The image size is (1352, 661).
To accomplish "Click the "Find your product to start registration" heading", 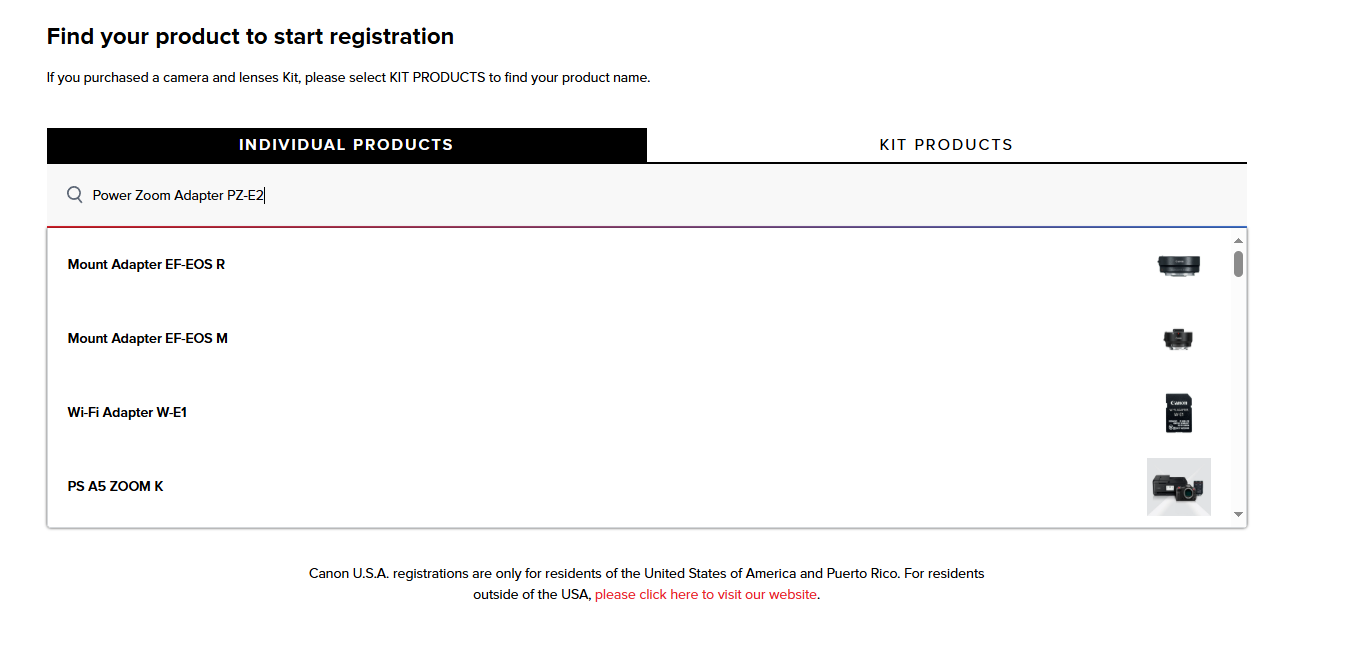I will coord(250,37).
